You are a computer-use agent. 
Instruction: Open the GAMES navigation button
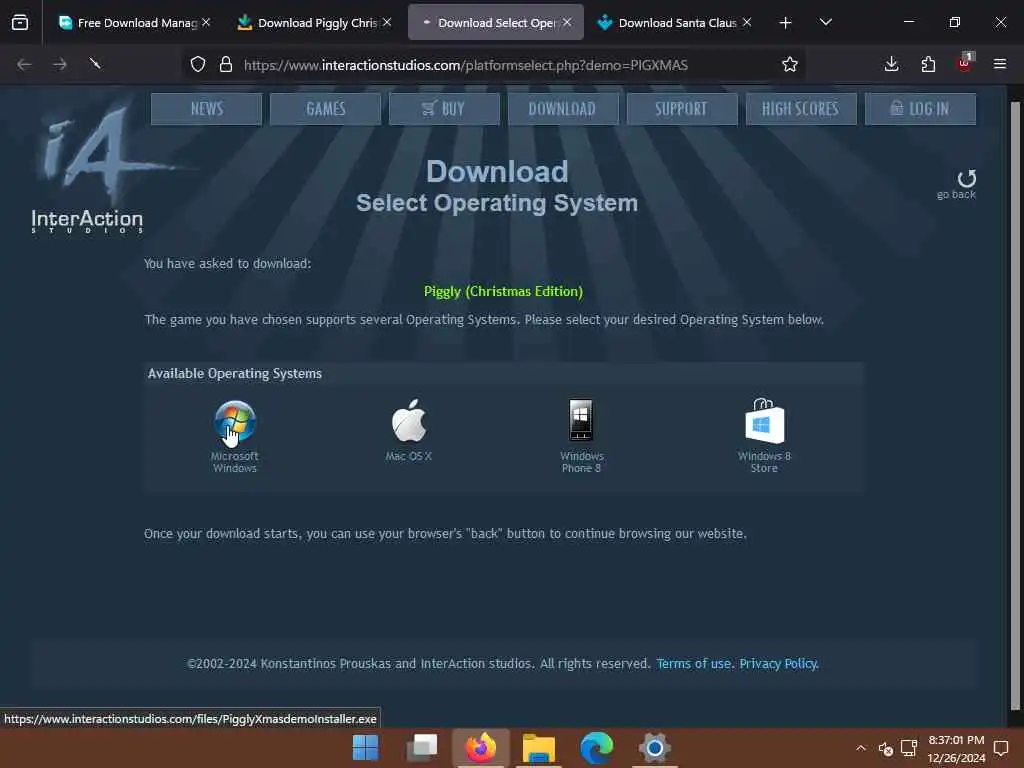click(x=325, y=109)
